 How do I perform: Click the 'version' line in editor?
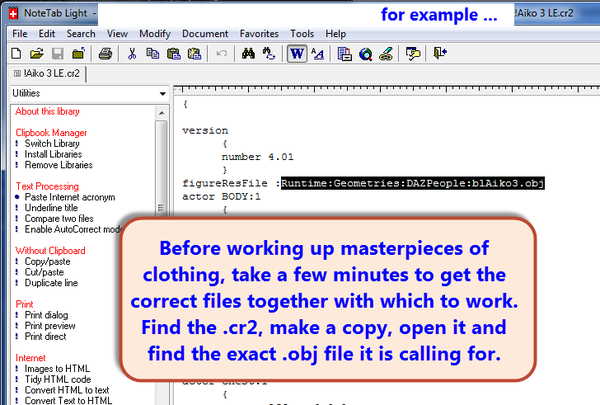click(x=205, y=131)
